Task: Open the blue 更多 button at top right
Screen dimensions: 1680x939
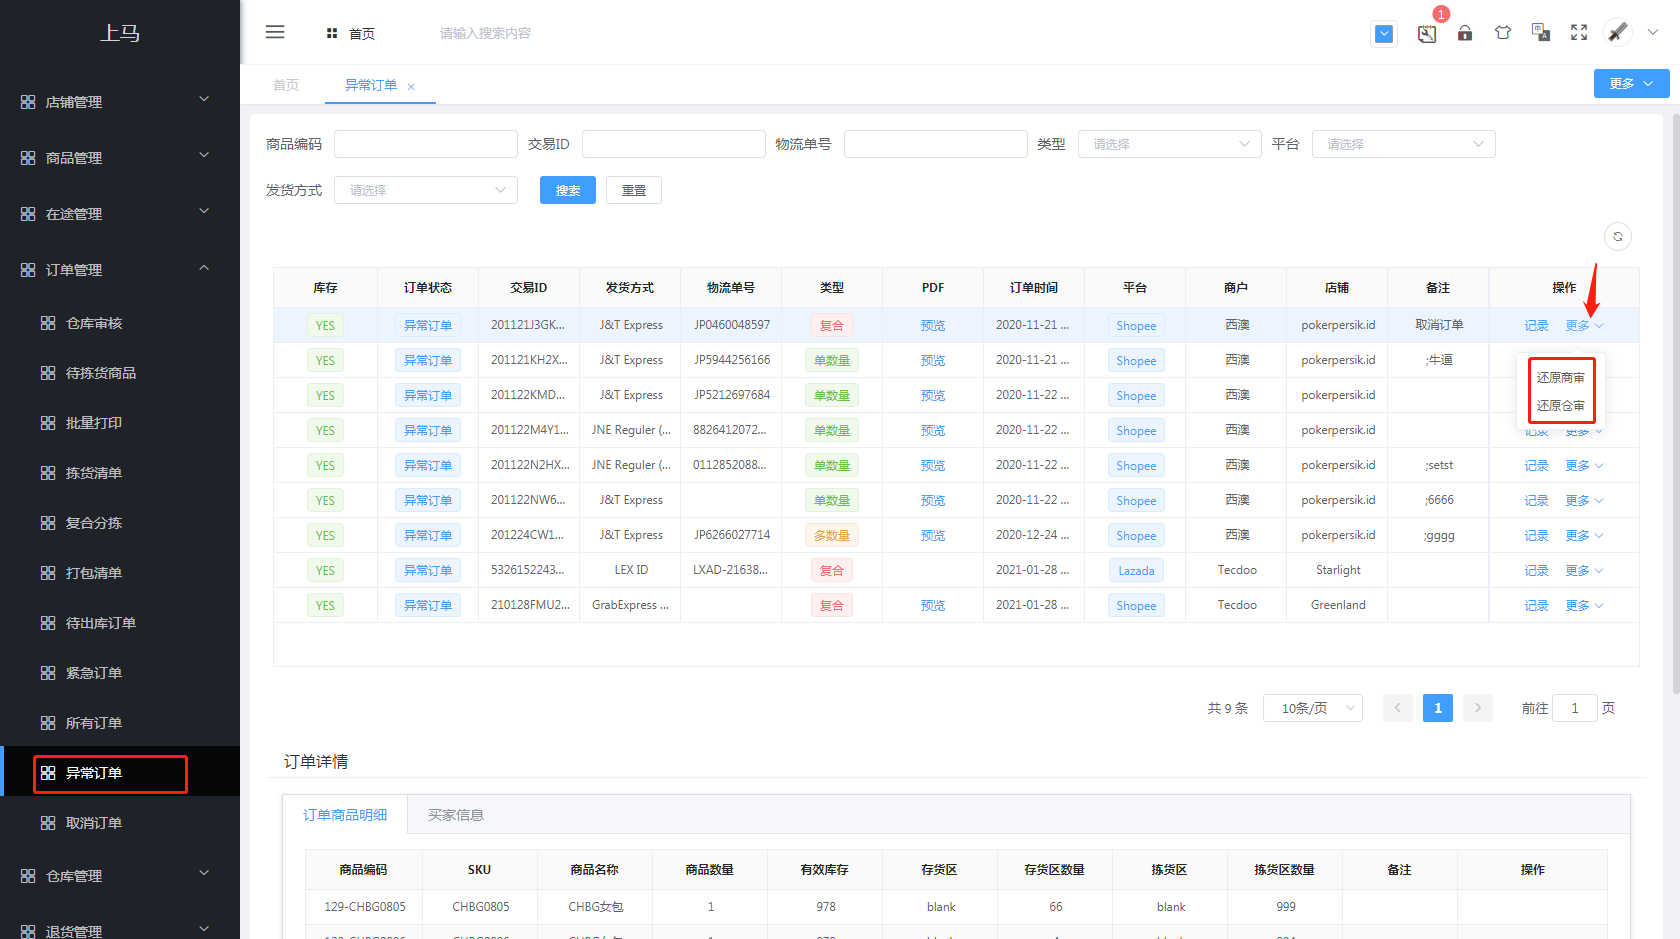Action: pos(1631,84)
